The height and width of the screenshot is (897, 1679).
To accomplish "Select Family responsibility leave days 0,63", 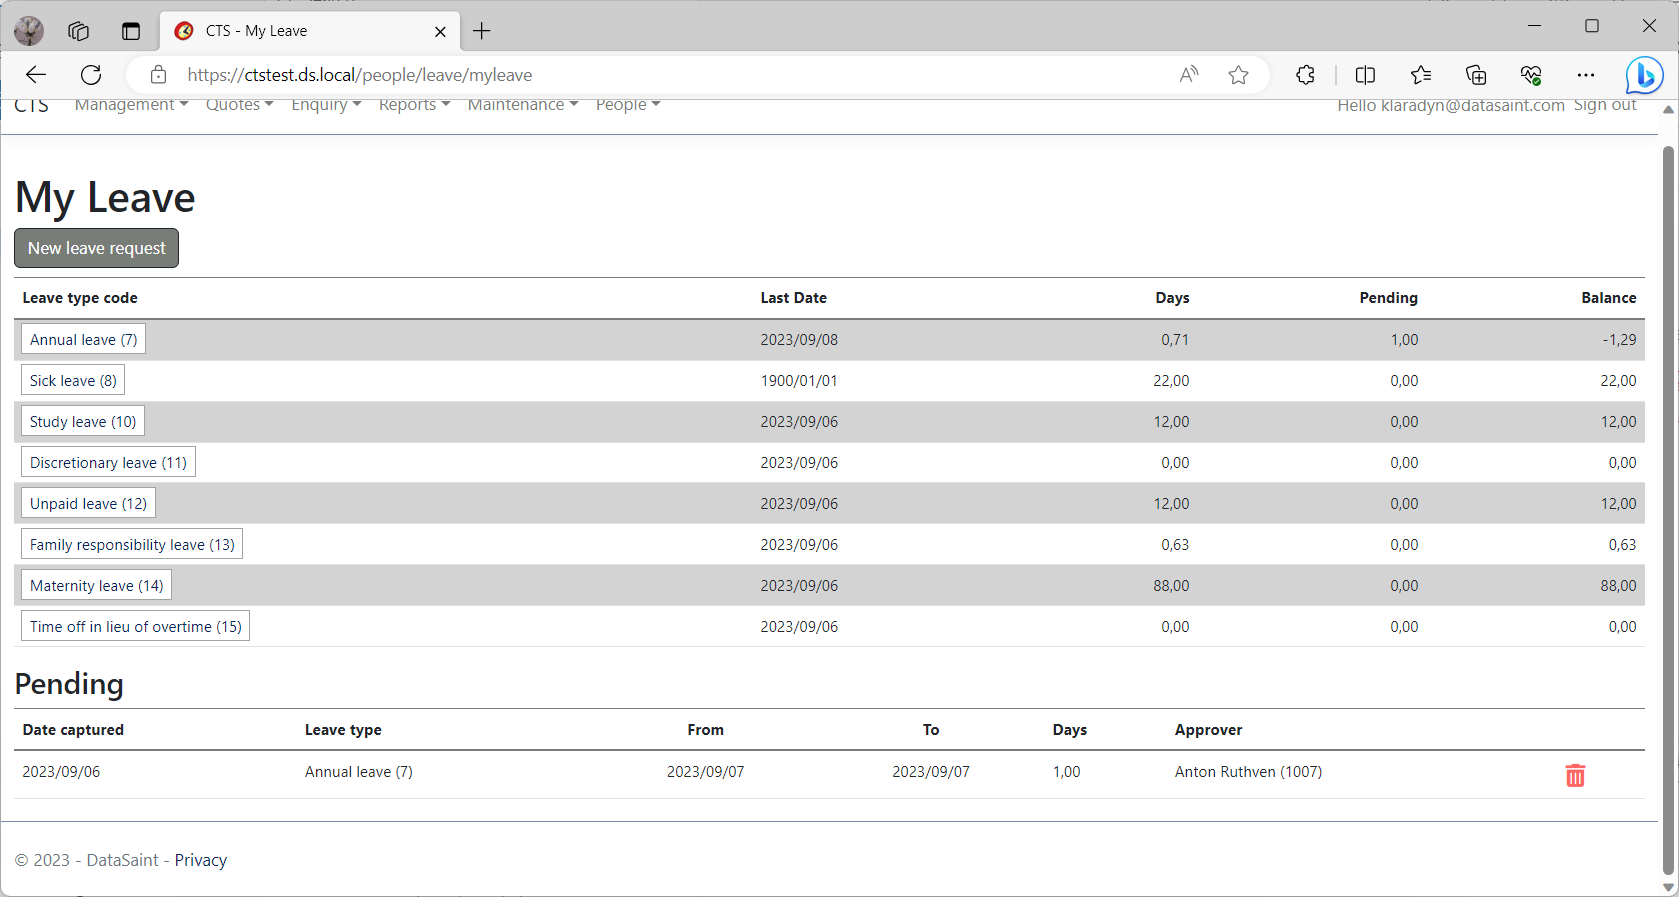I will tap(1175, 545).
